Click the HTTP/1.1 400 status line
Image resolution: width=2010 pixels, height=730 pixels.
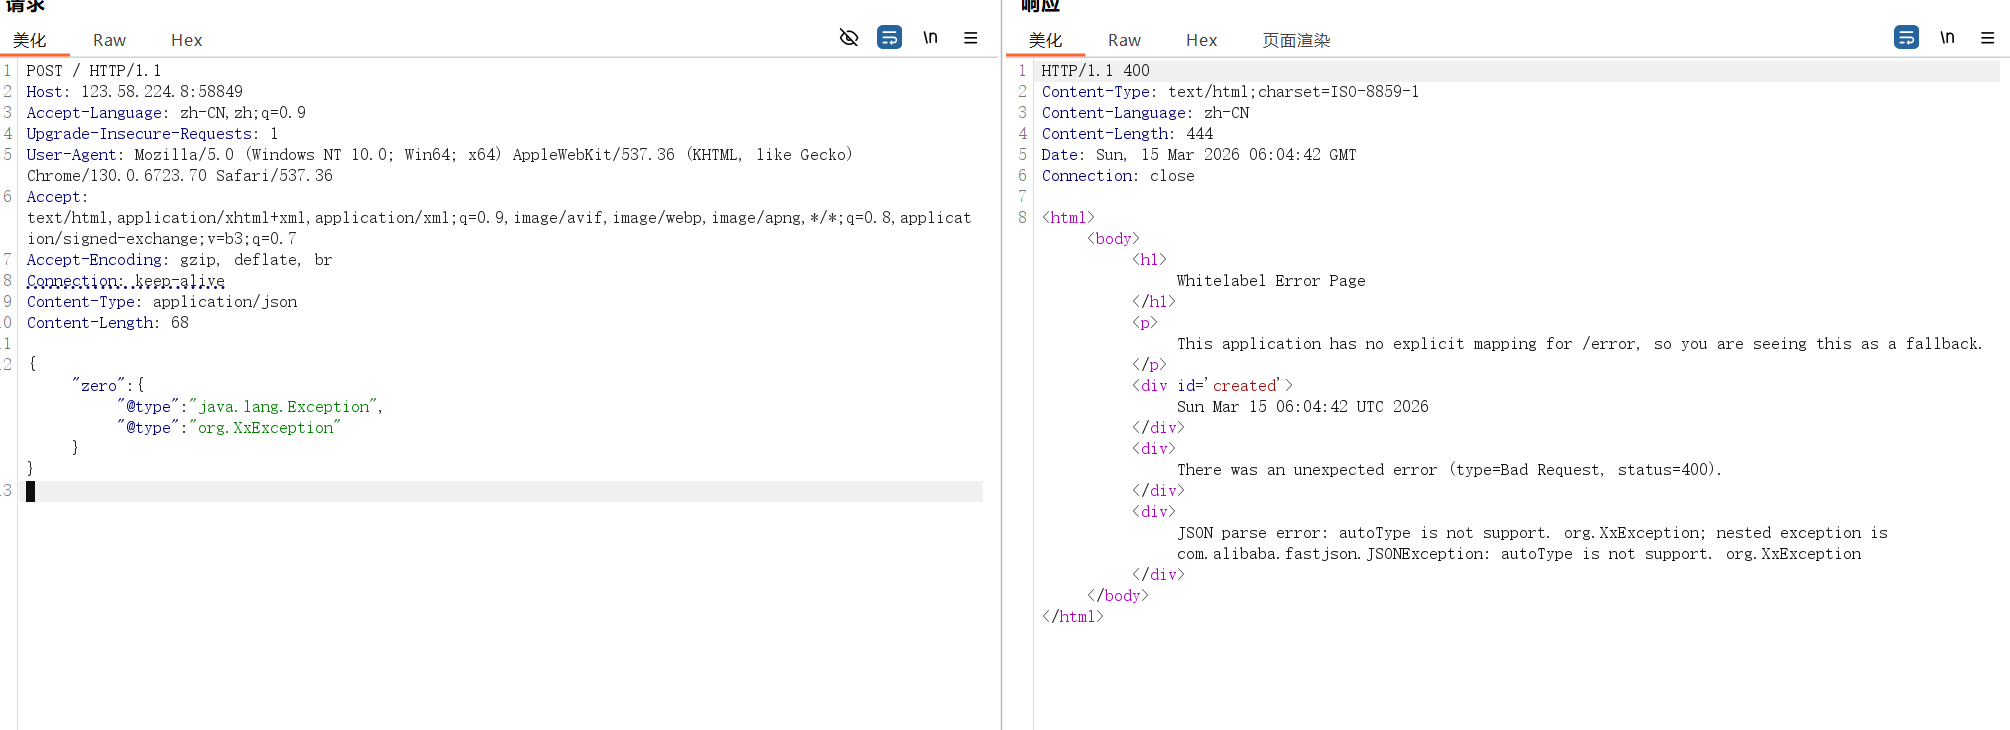1095,71
